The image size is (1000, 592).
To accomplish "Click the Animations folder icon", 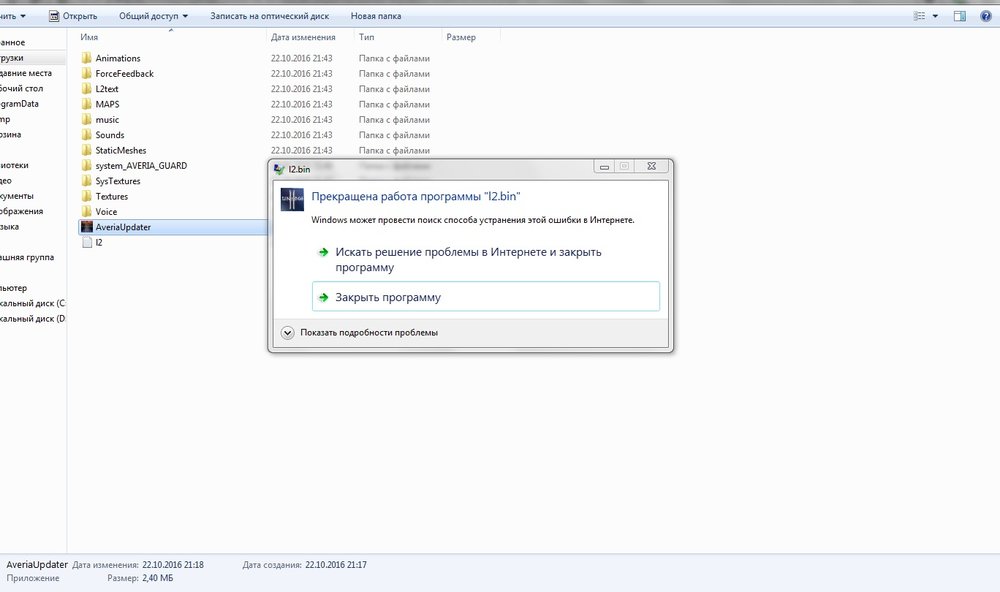I will tap(86, 58).
